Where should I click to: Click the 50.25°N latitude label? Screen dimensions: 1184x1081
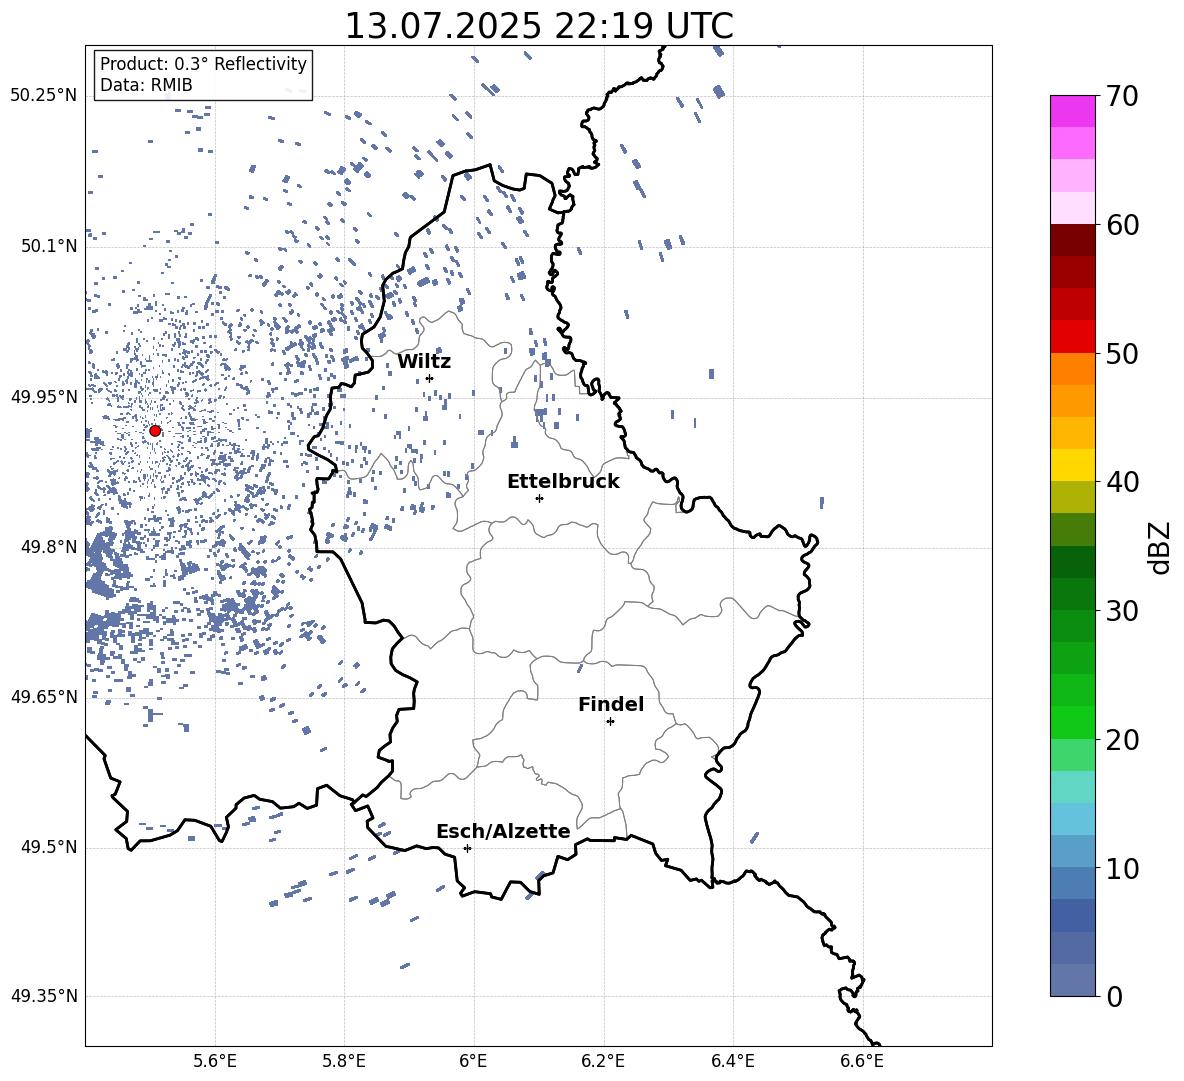pos(44,96)
